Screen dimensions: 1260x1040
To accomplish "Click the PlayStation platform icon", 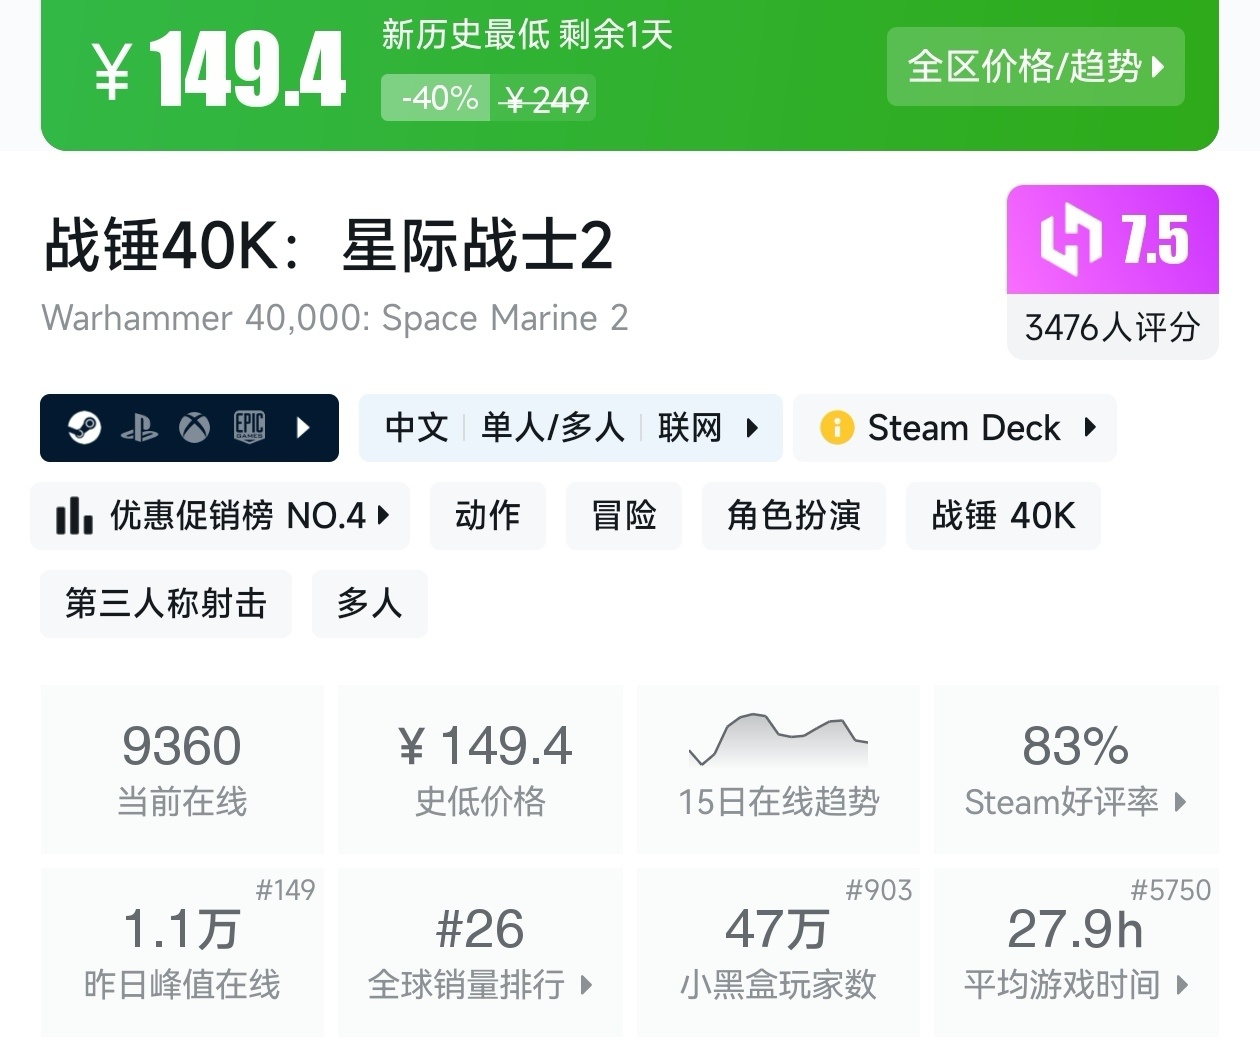I will click(139, 429).
